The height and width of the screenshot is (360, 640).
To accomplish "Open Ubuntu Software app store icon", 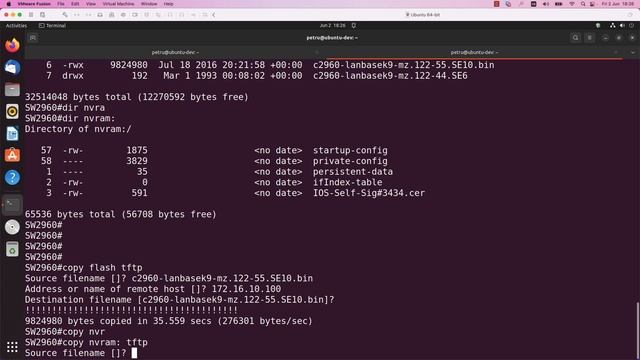I will click(12, 155).
